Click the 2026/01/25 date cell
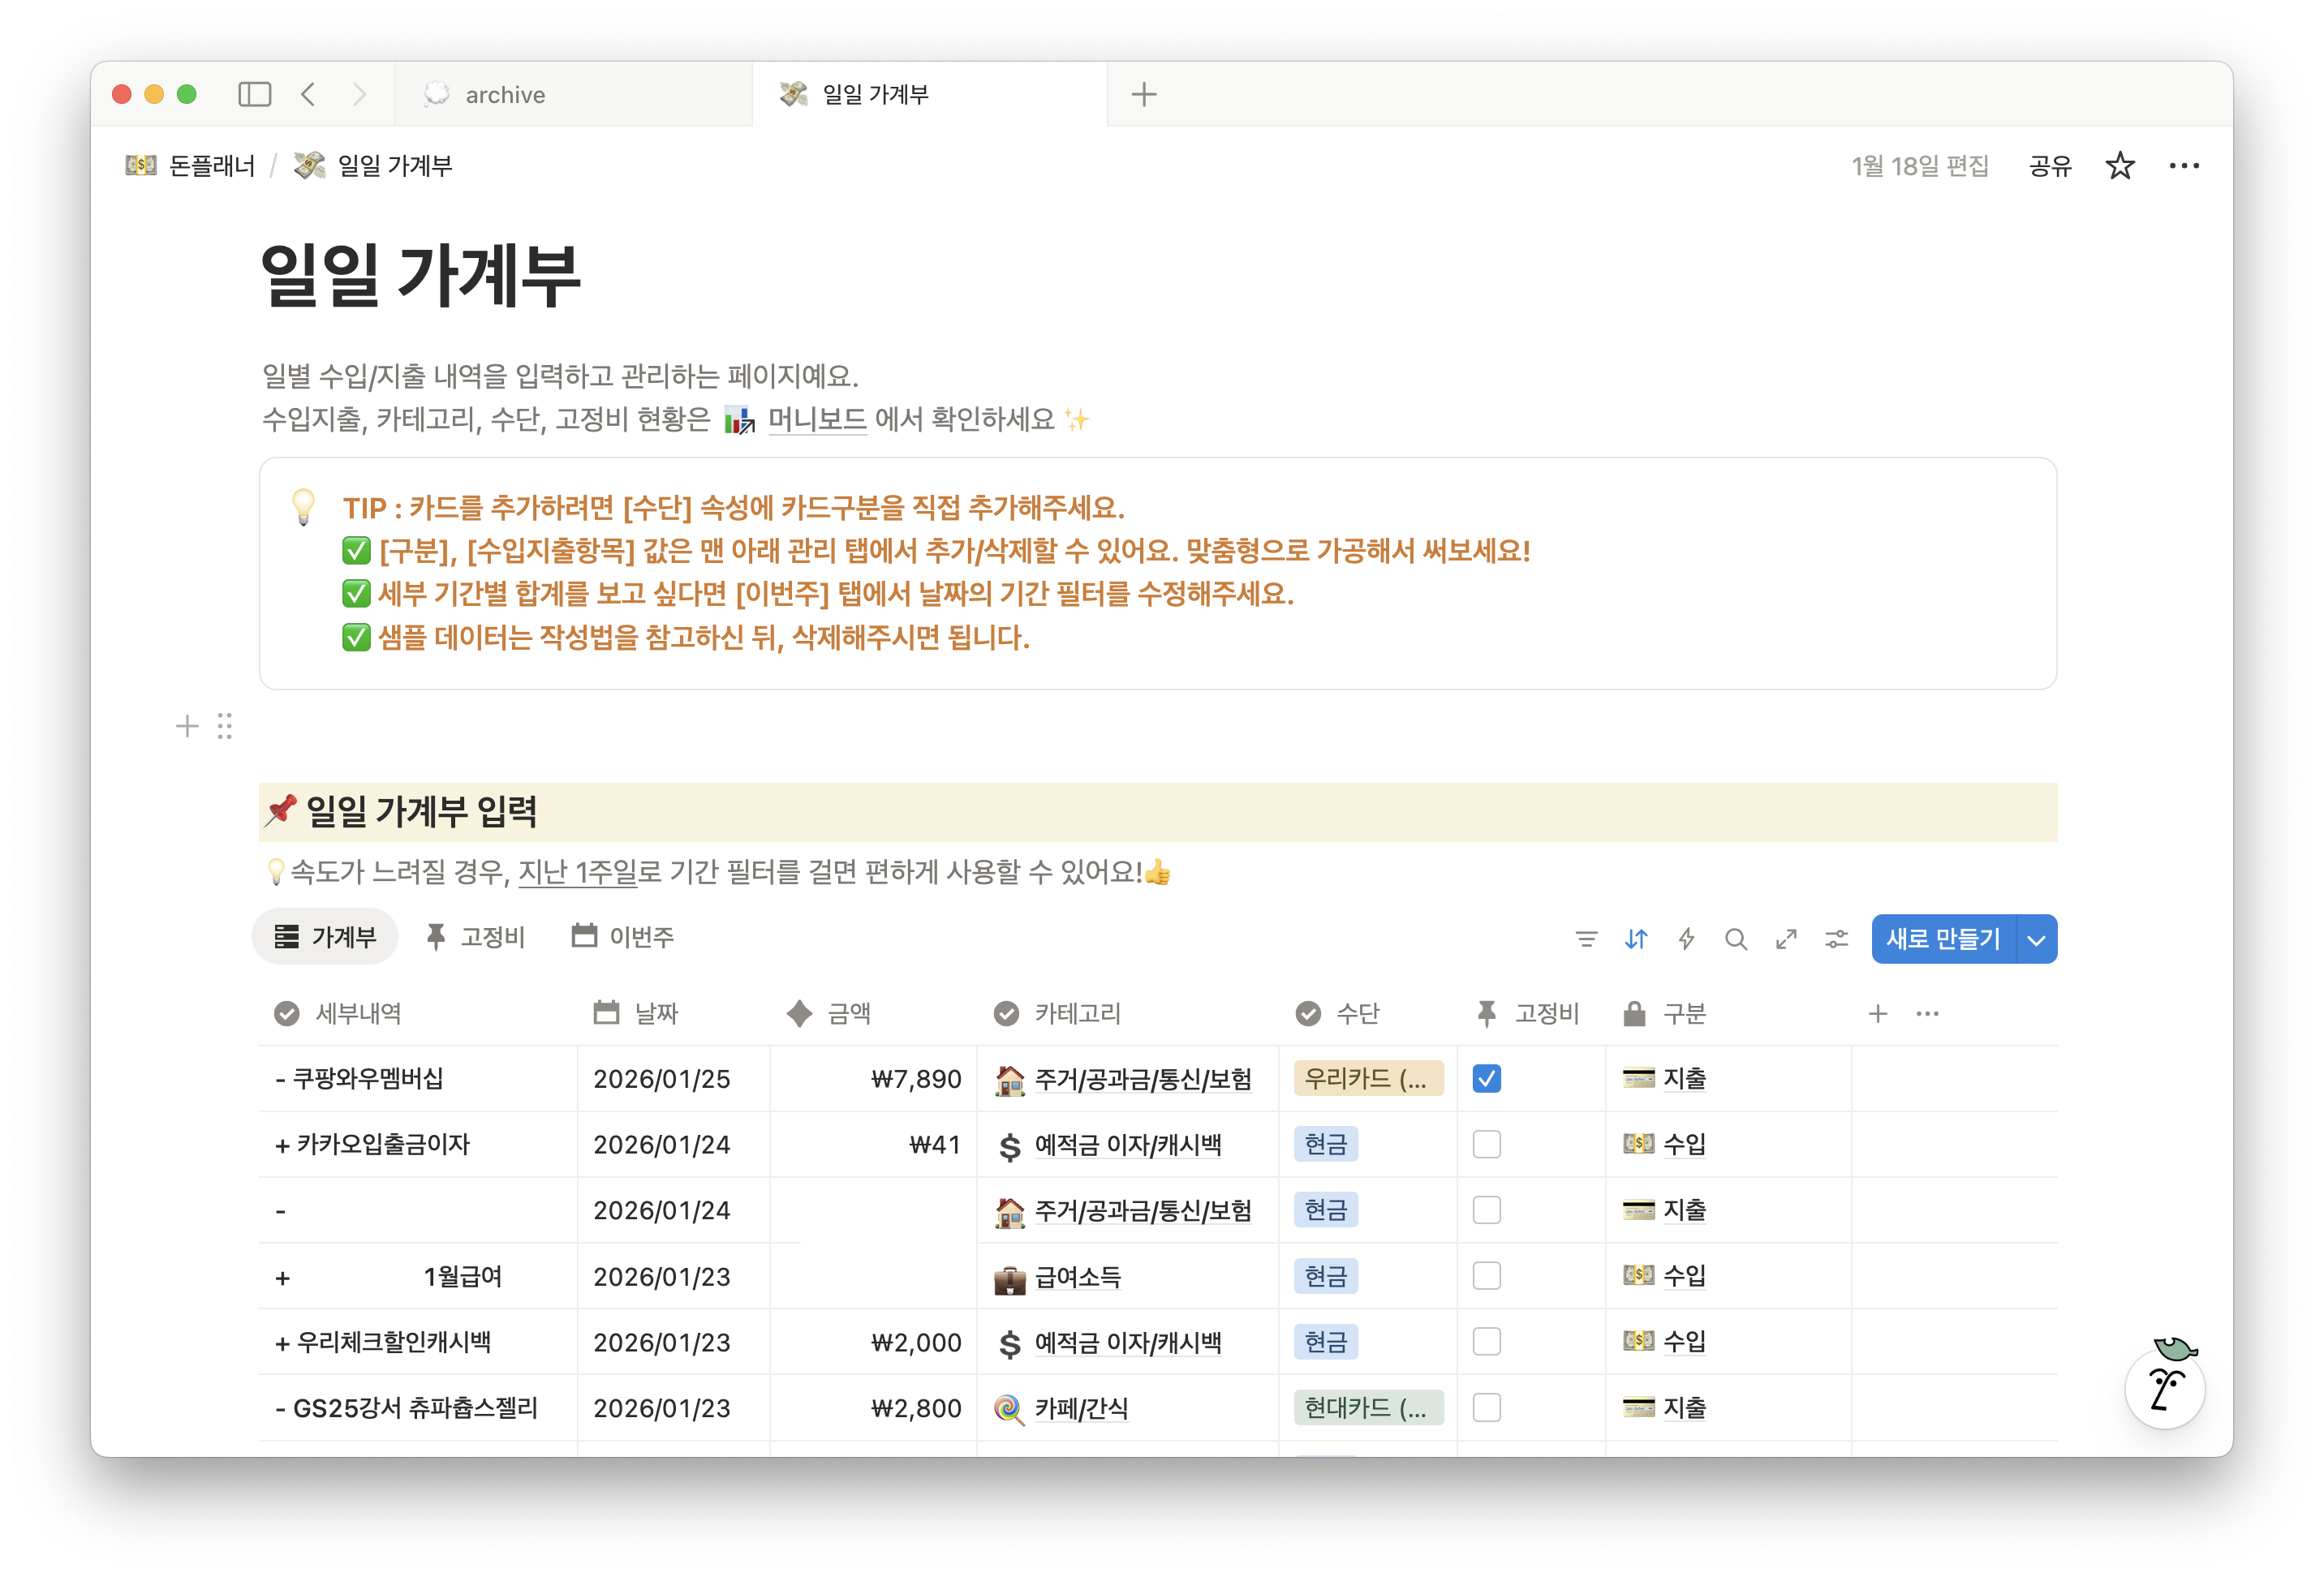The height and width of the screenshot is (1577, 2324). click(662, 1079)
